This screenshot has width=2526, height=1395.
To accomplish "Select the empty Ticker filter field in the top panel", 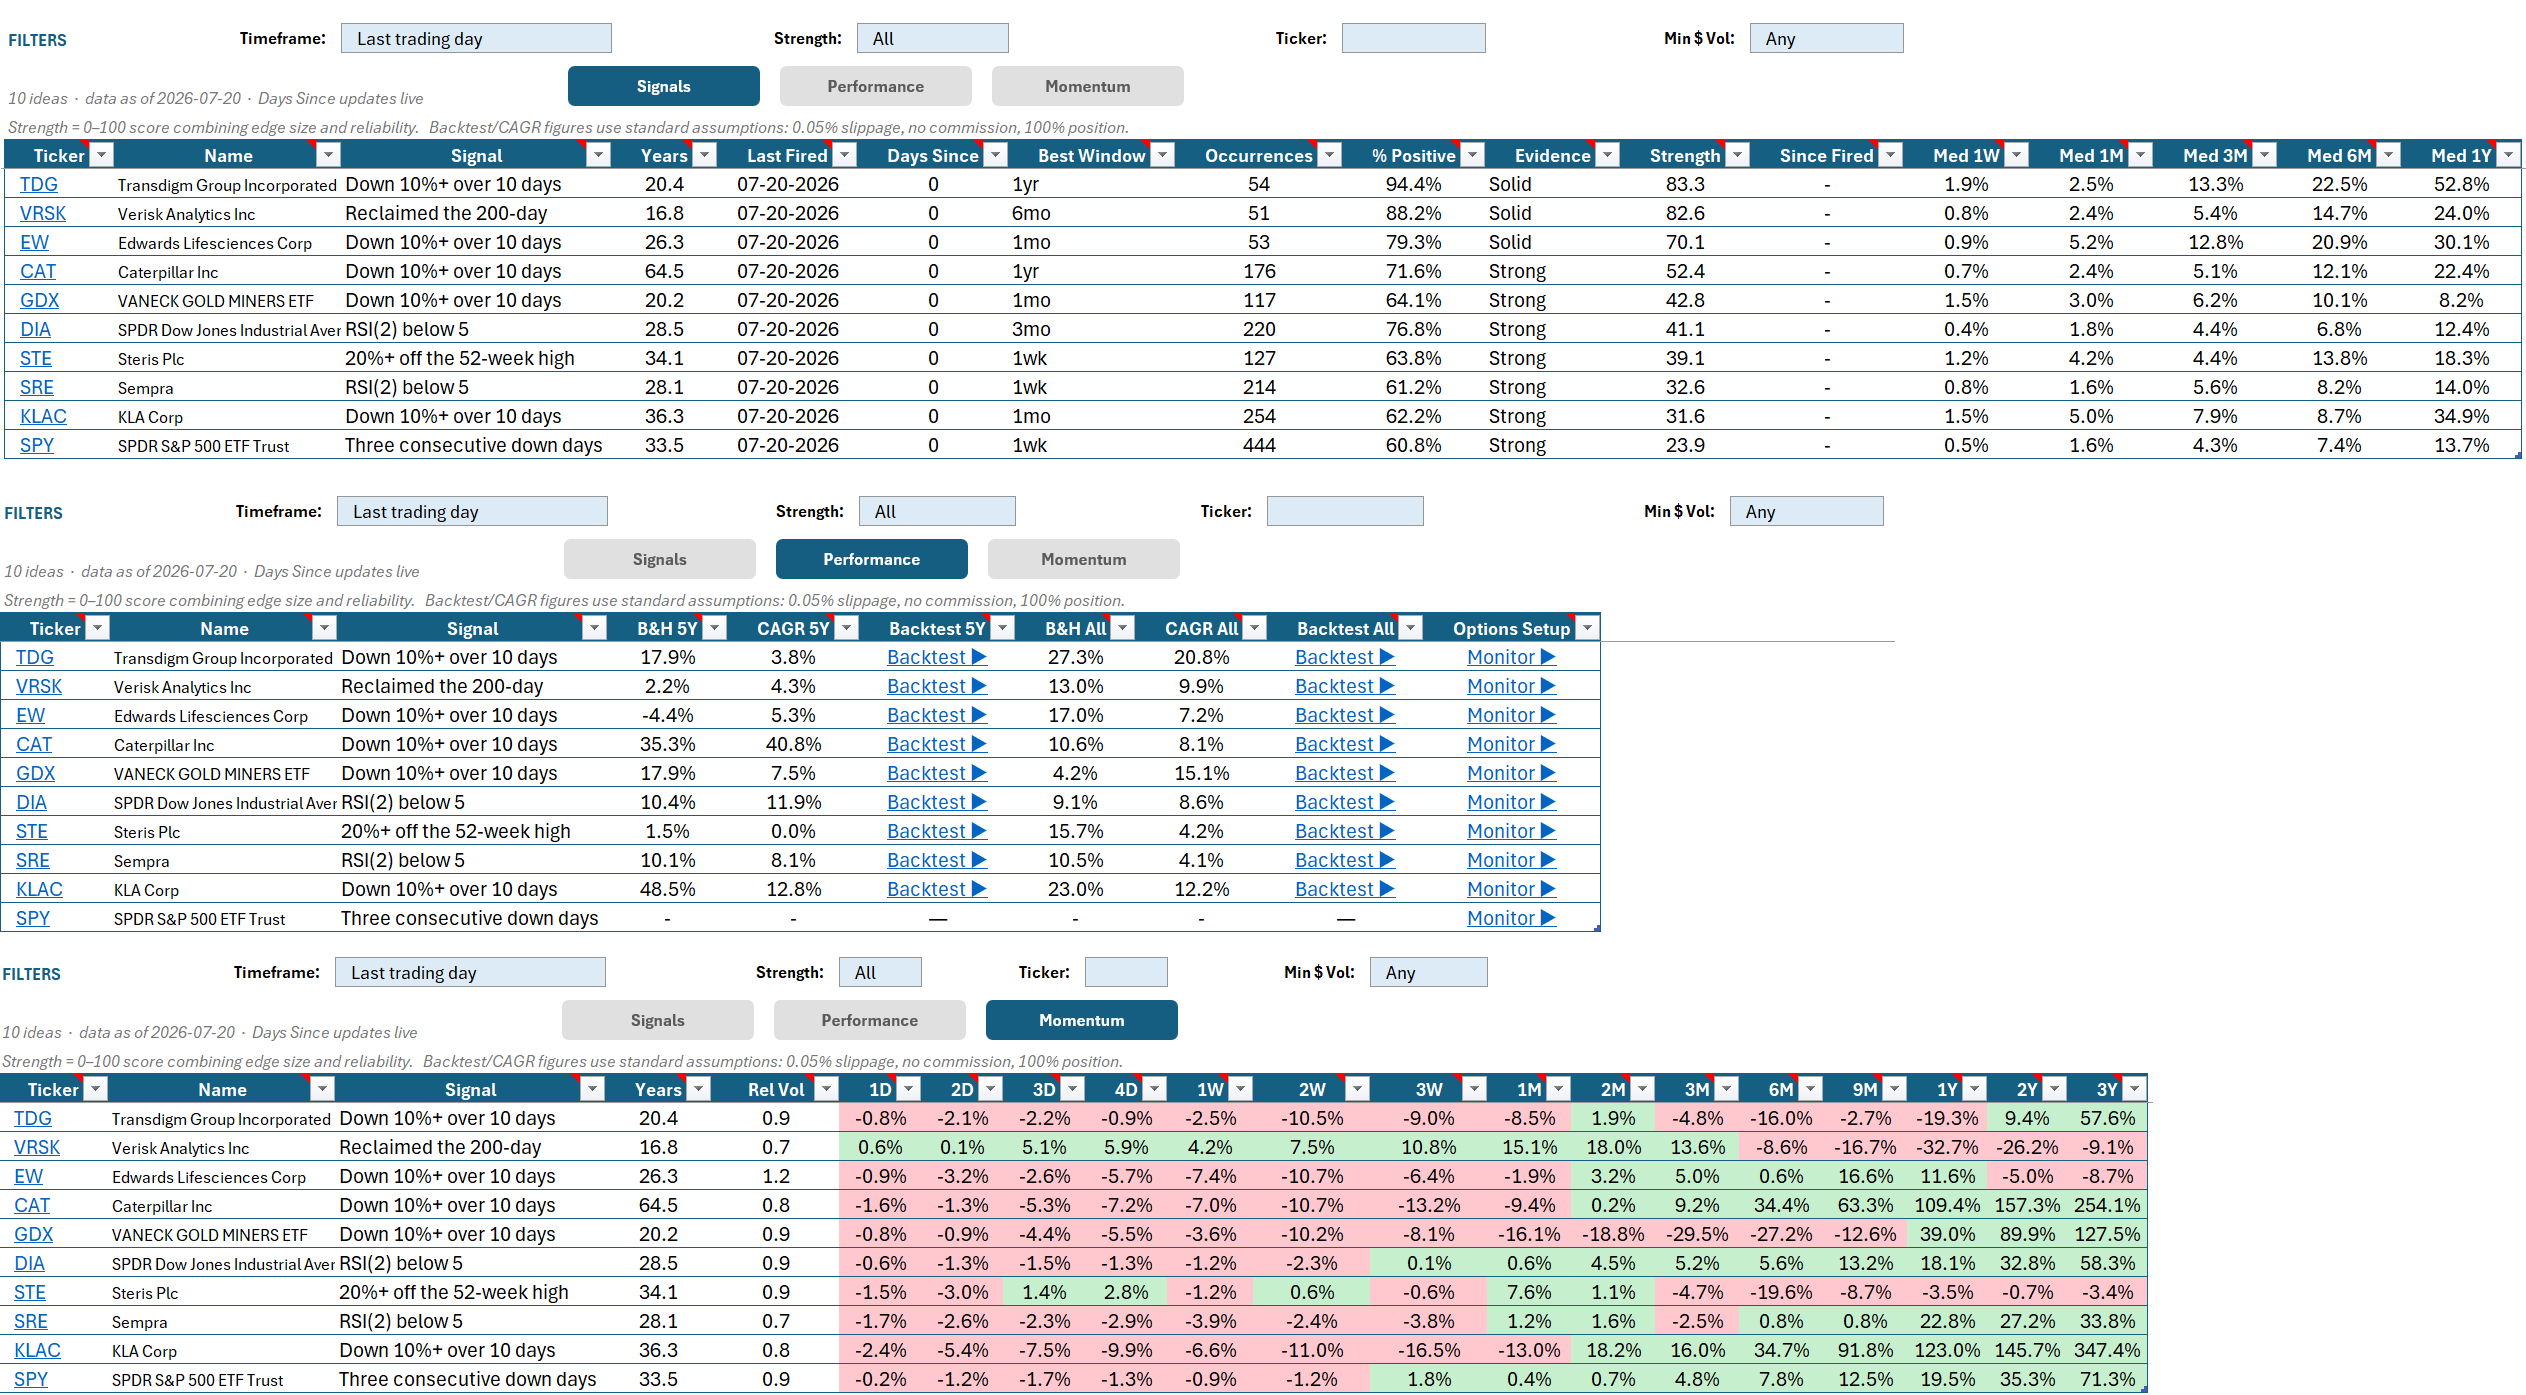I will [x=1413, y=39].
